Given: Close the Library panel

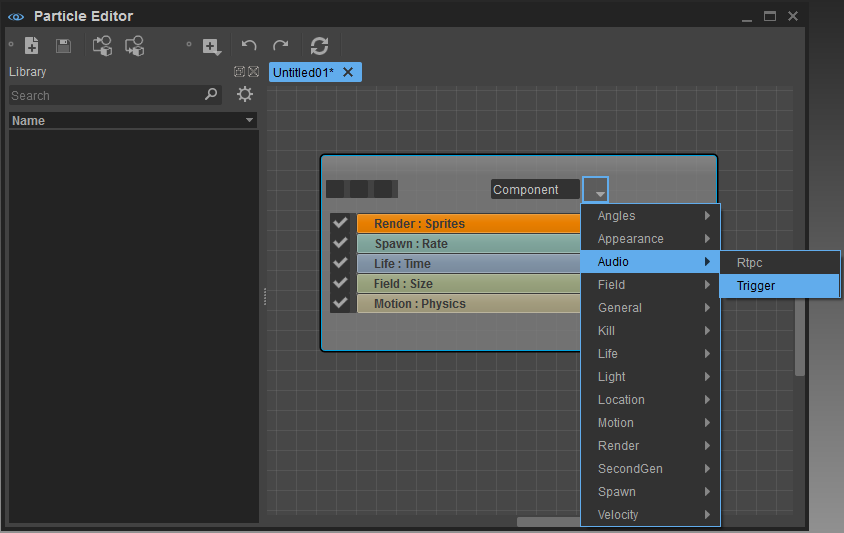Looking at the screenshot, I should [x=254, y=71].
